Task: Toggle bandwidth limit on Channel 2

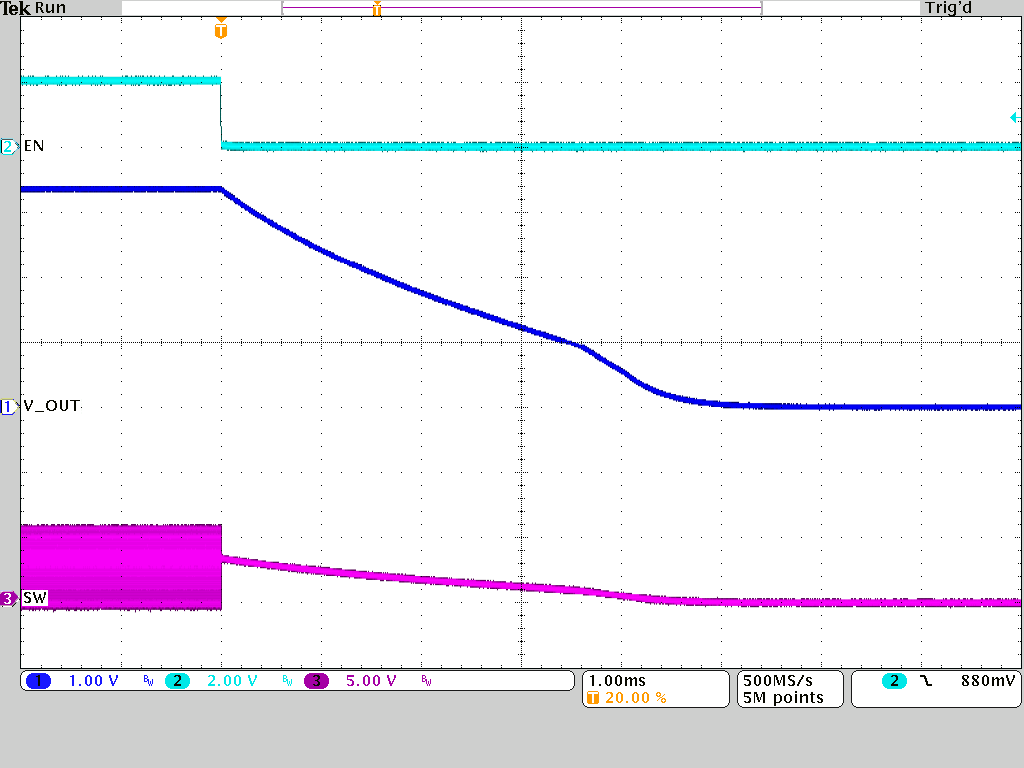Action: [288, 681]
